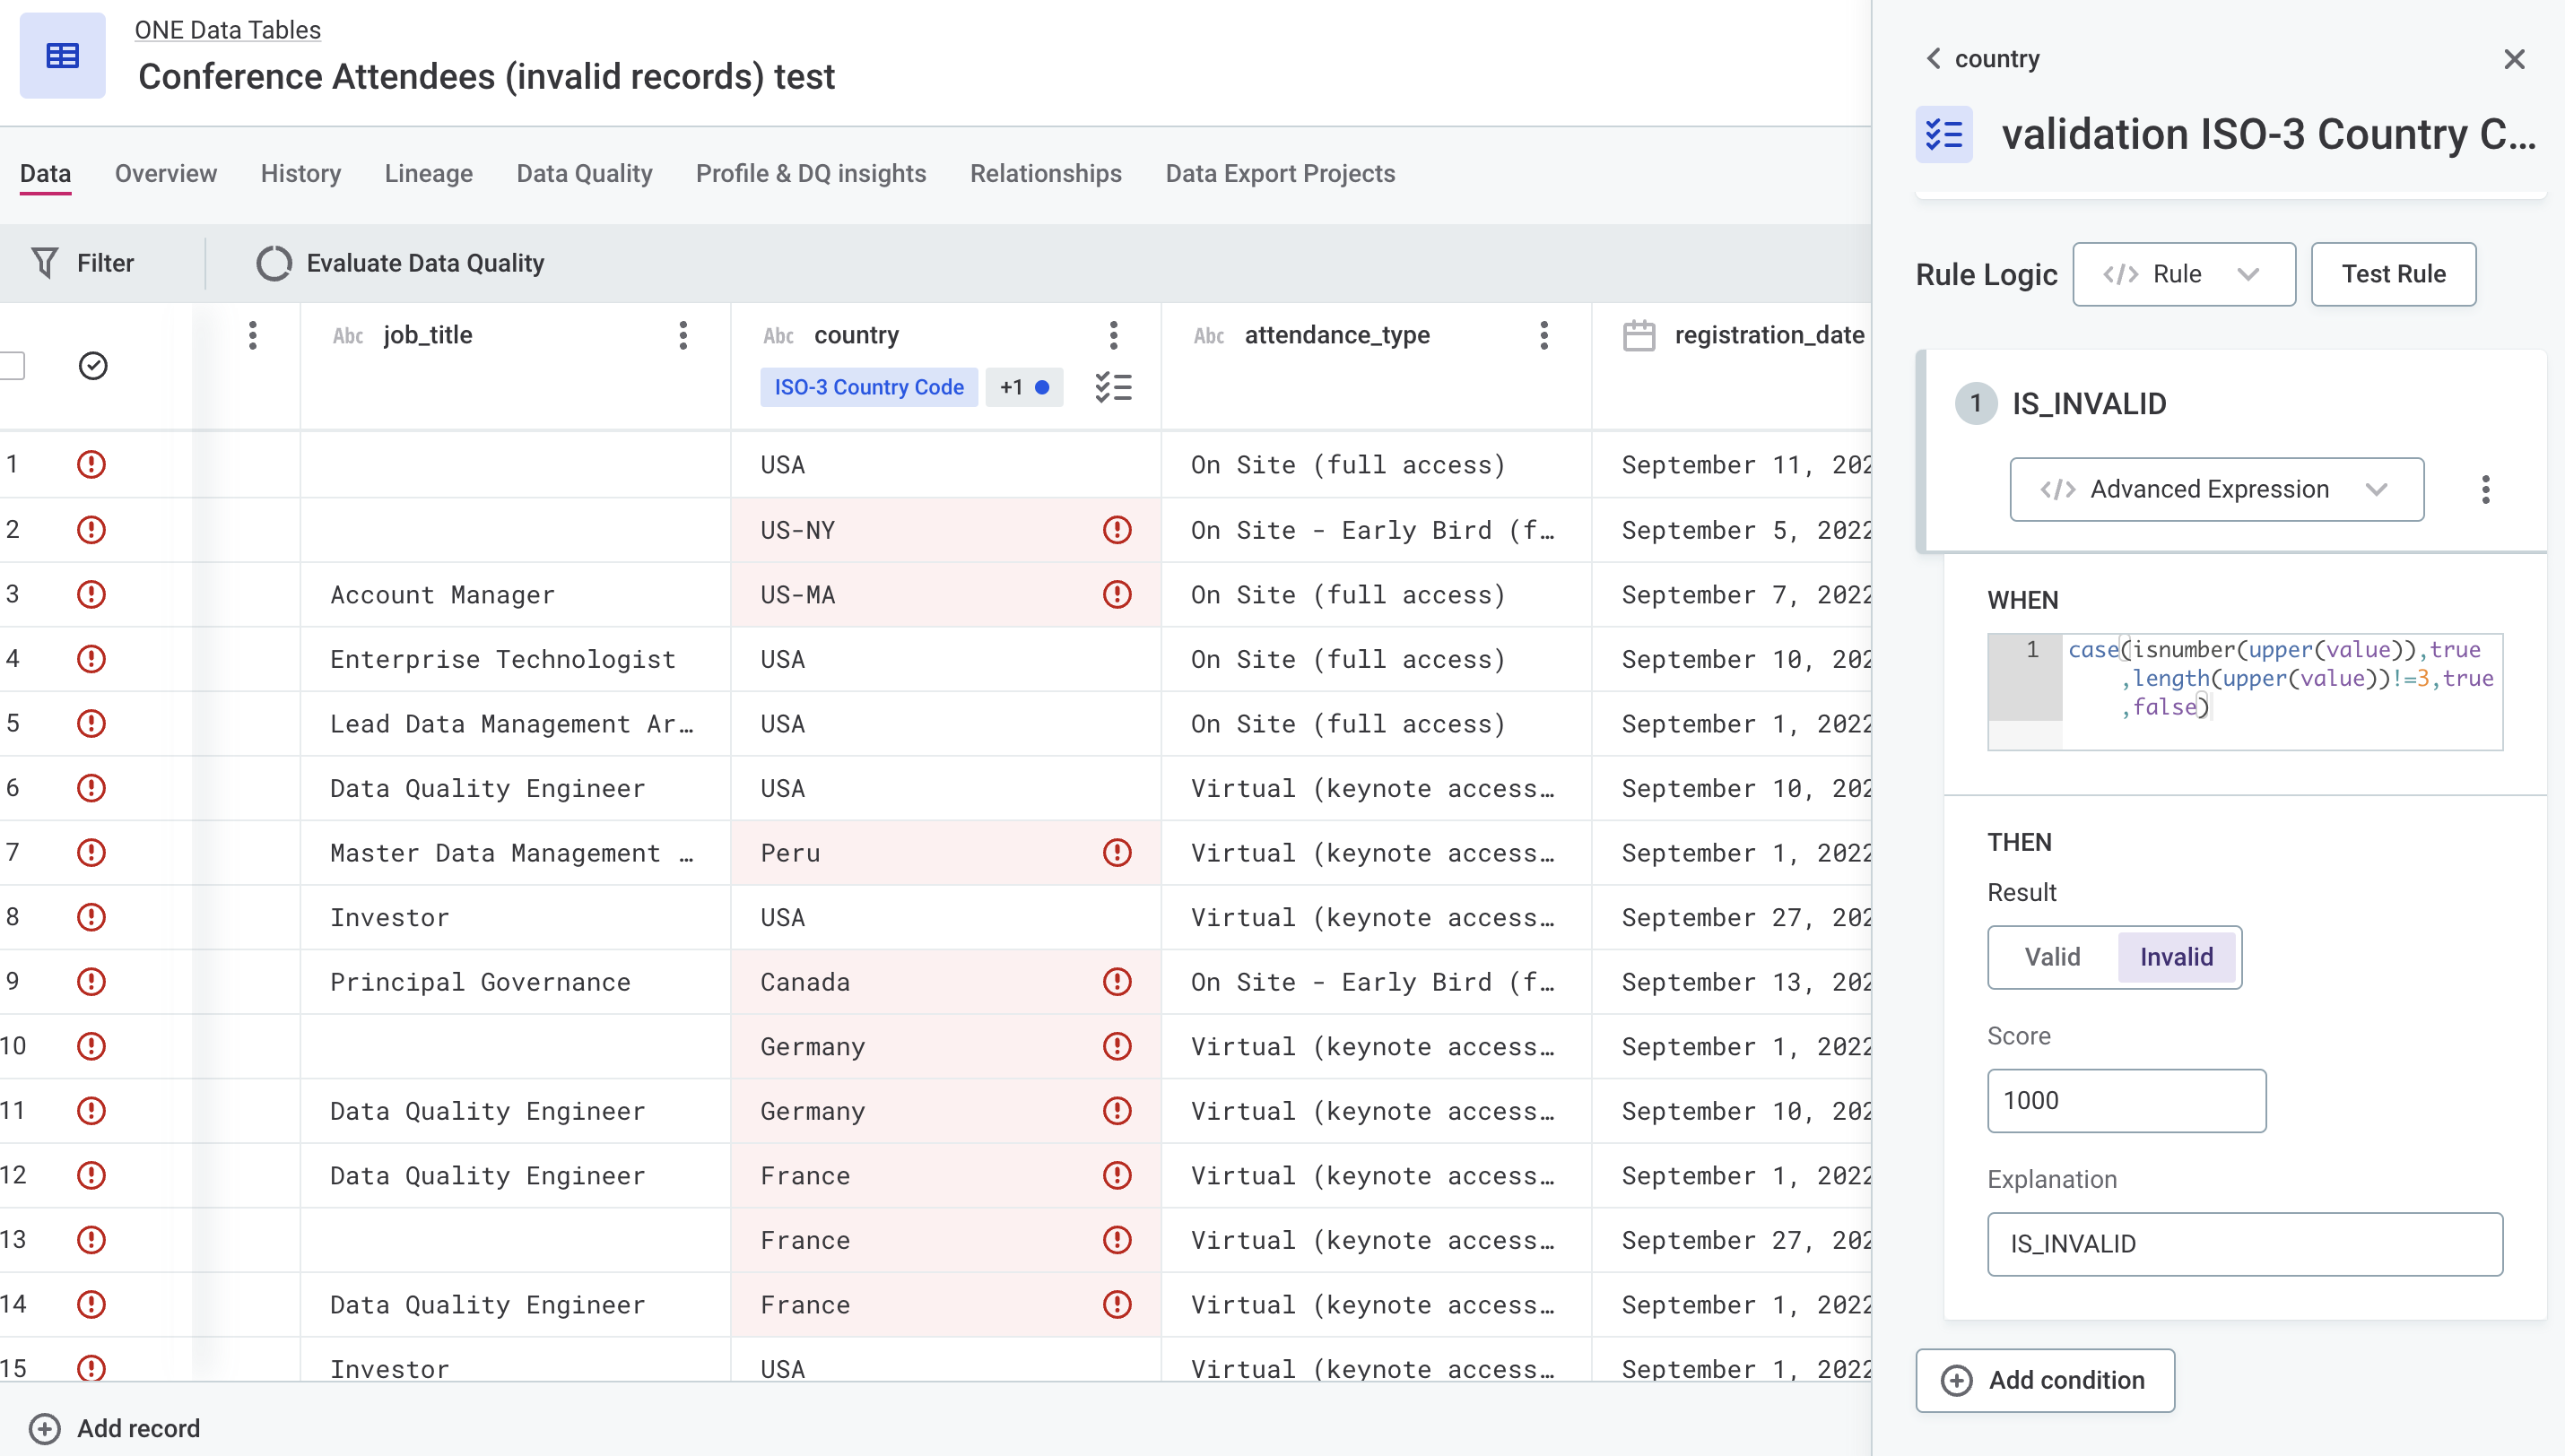Open the Lineage tab
Viewport: 2565px width, 1456px height.
point(428,173)
